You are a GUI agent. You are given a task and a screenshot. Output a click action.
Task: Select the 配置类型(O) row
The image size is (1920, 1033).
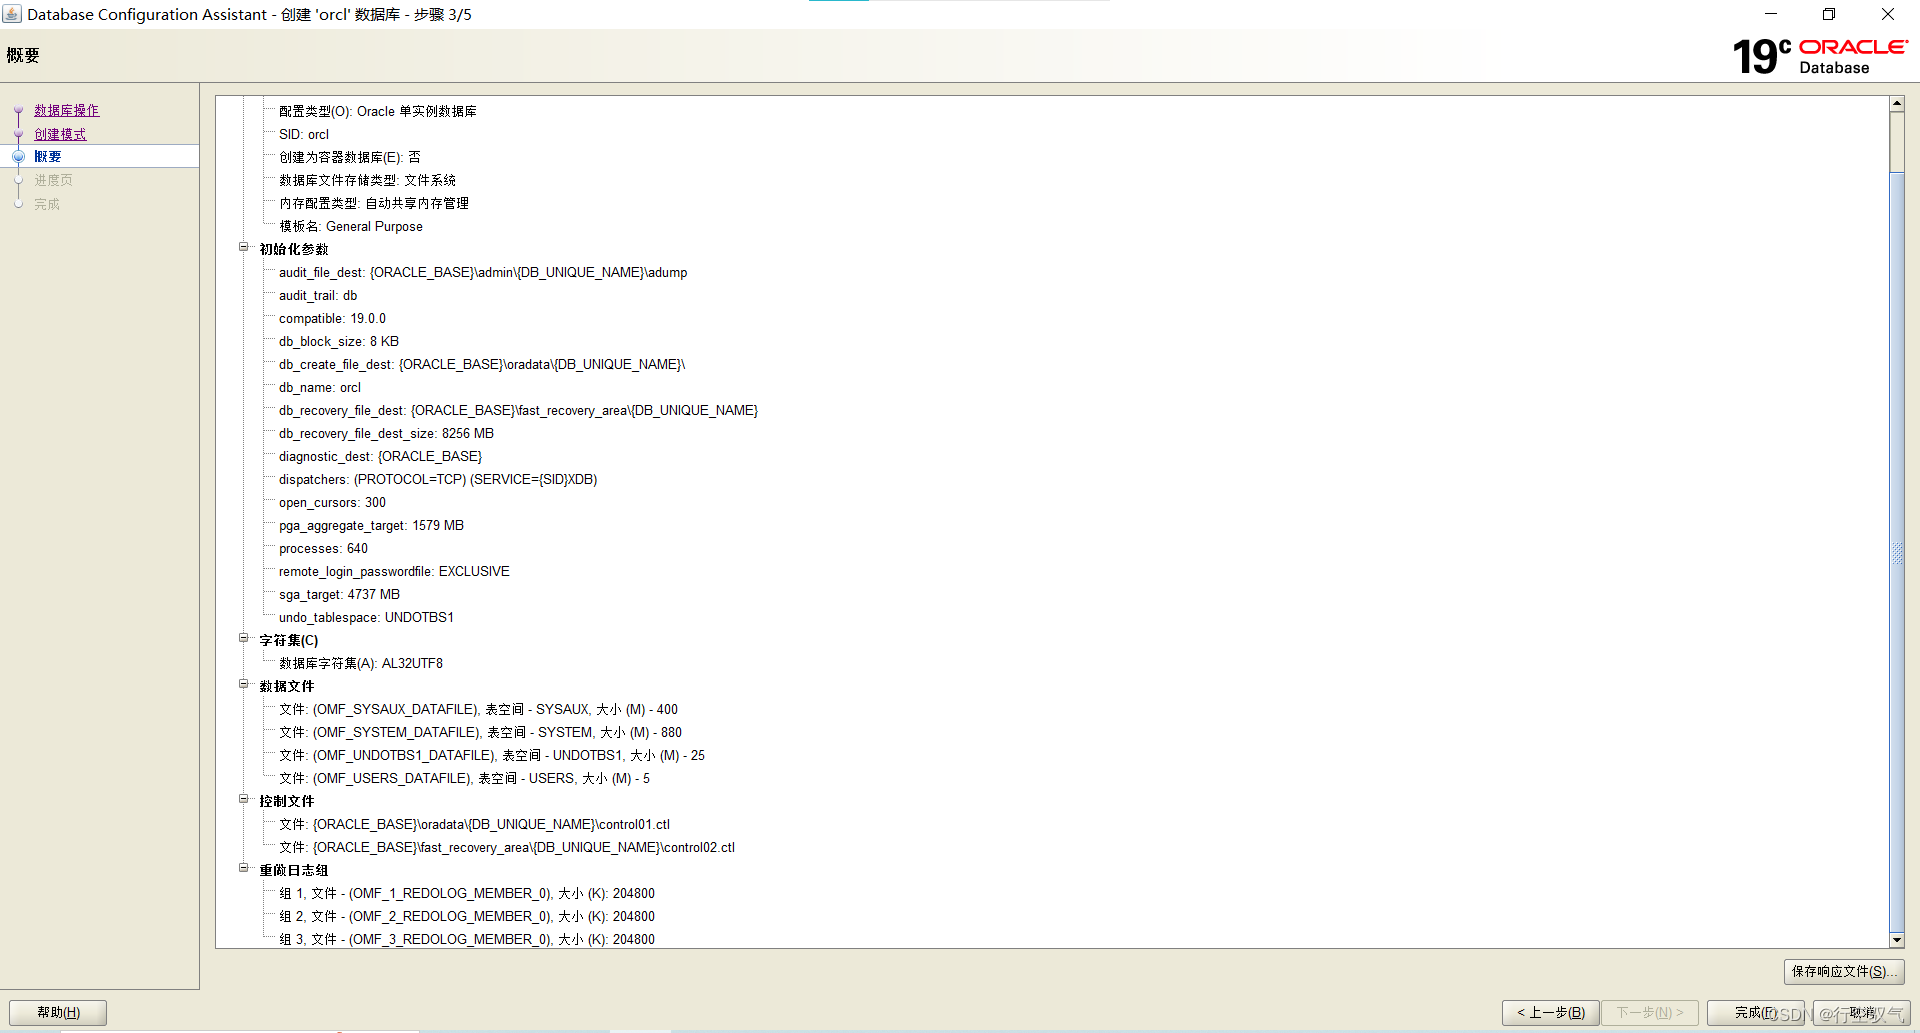[378, 111]
